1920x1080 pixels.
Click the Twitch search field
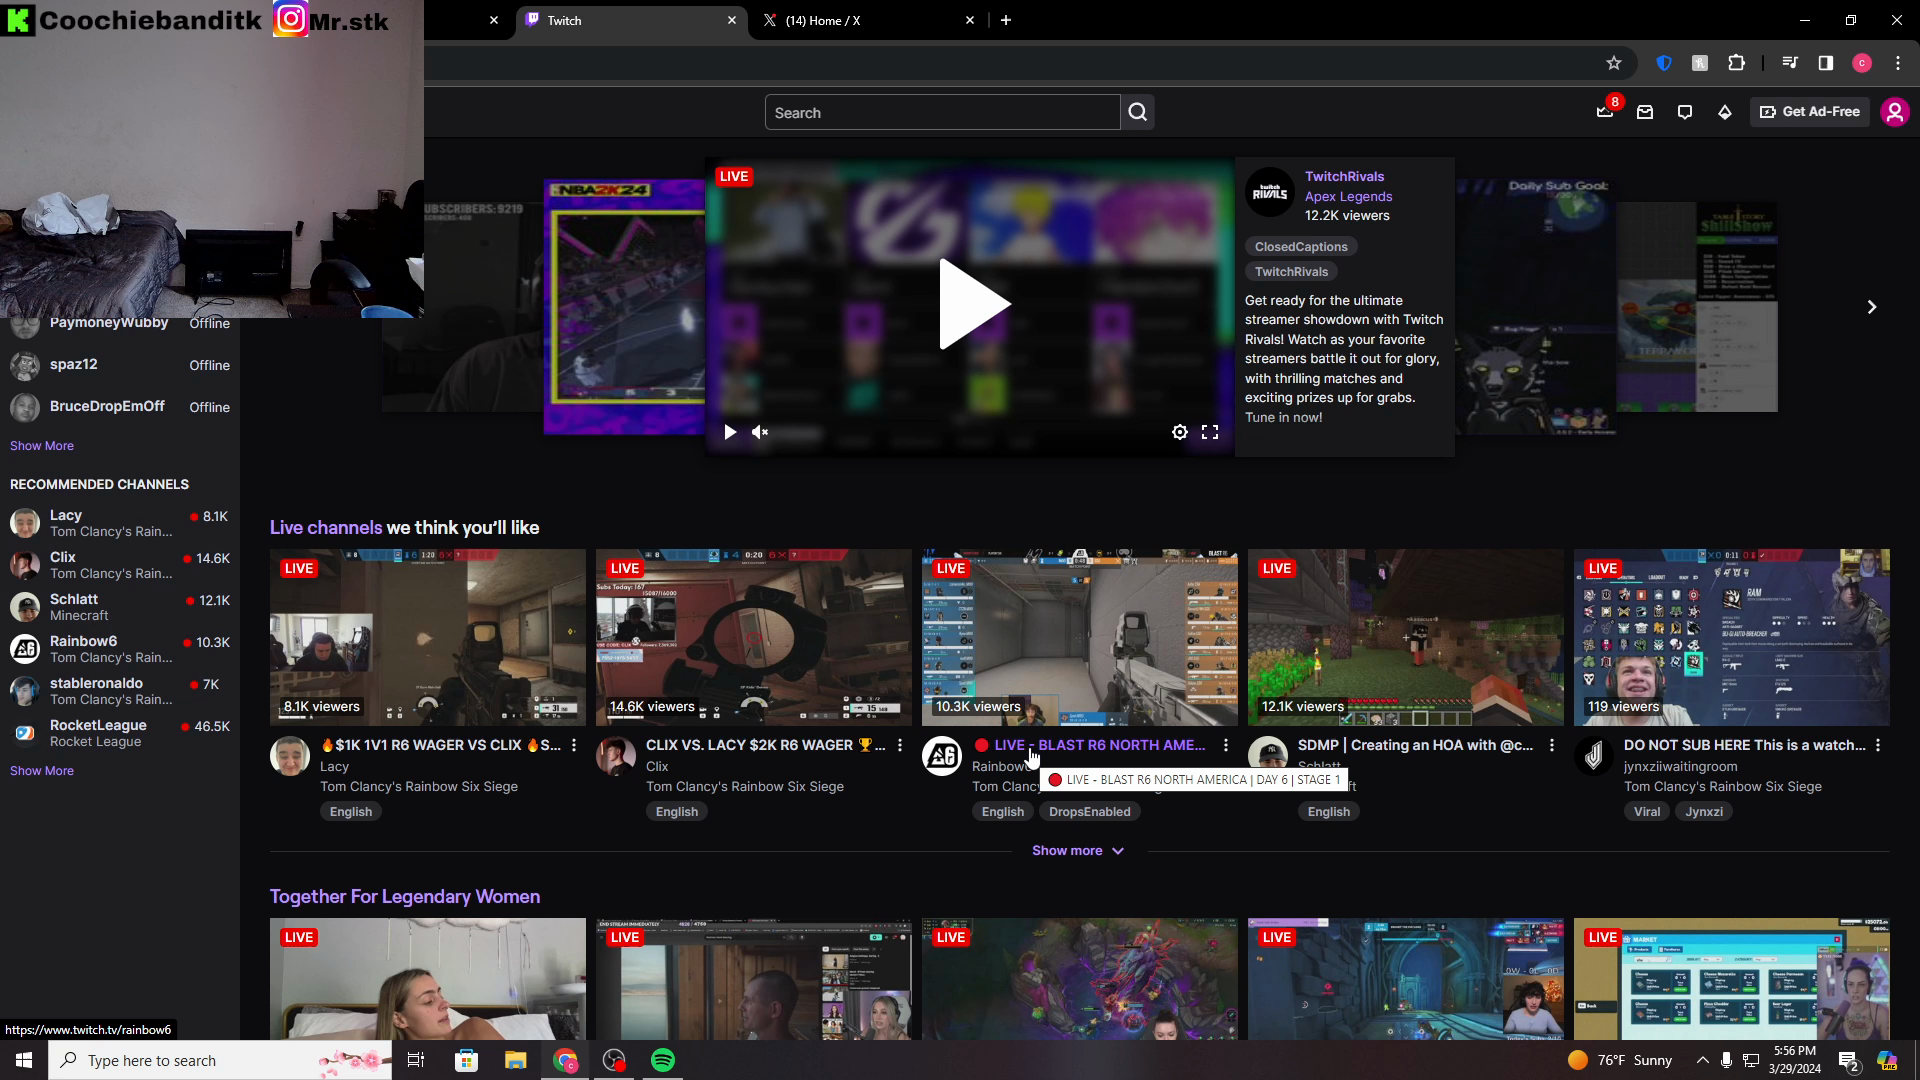(x=942, y=112)
